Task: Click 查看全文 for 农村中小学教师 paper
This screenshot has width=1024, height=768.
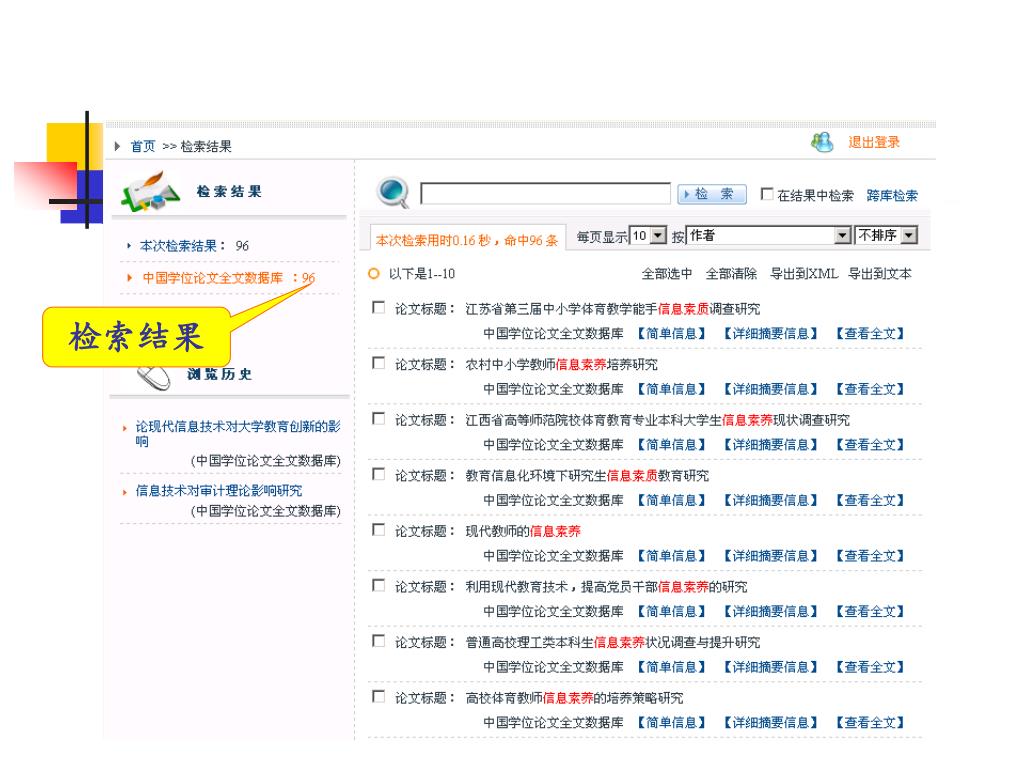Action: tap(871, 389)
